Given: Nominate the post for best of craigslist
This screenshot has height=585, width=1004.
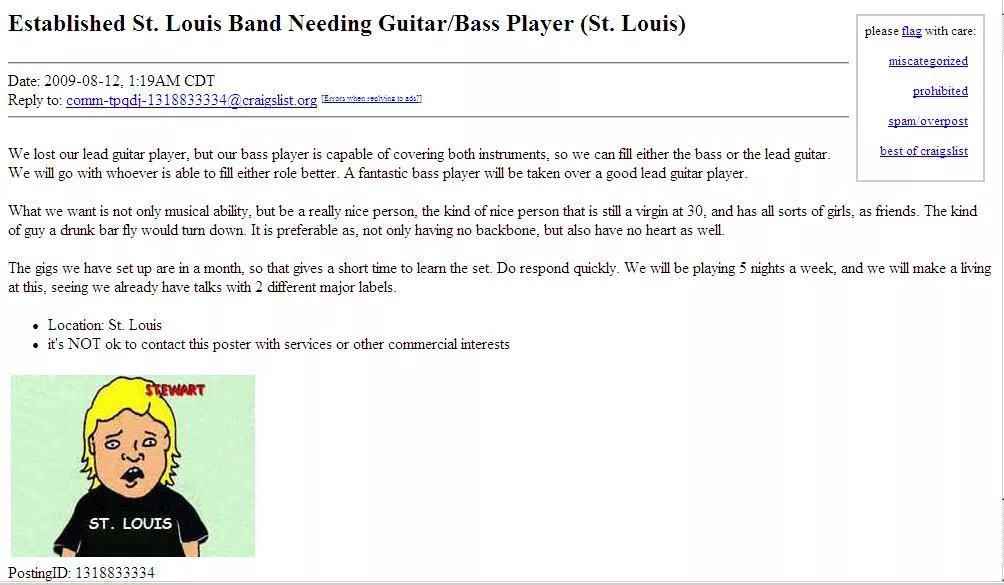Looking at the screenshot, I should (923, 151).
